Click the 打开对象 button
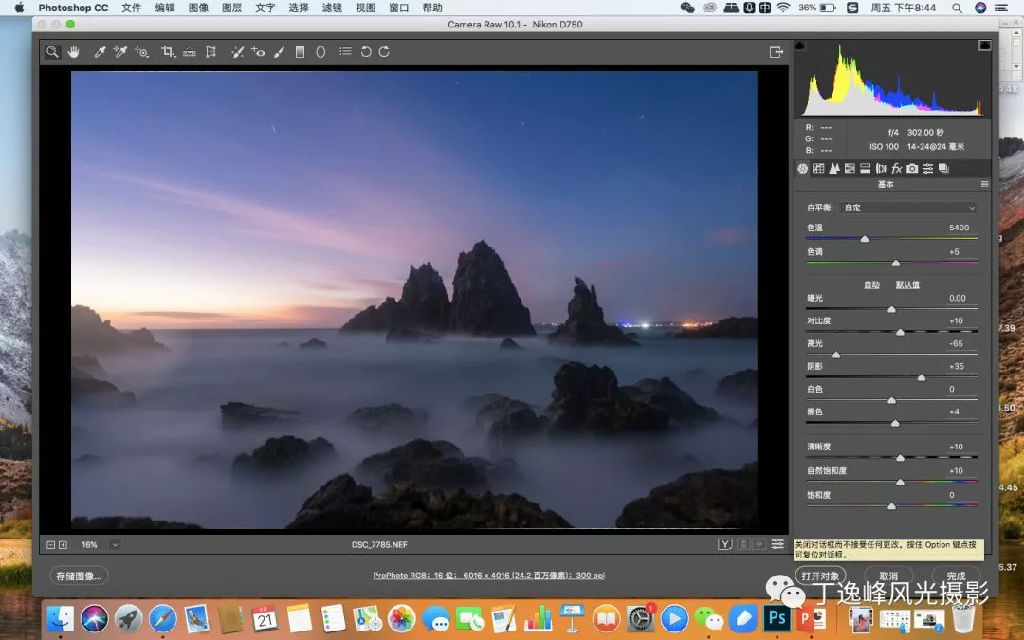The width and height of the screenshot is (1024, 640). coord(822,576)
